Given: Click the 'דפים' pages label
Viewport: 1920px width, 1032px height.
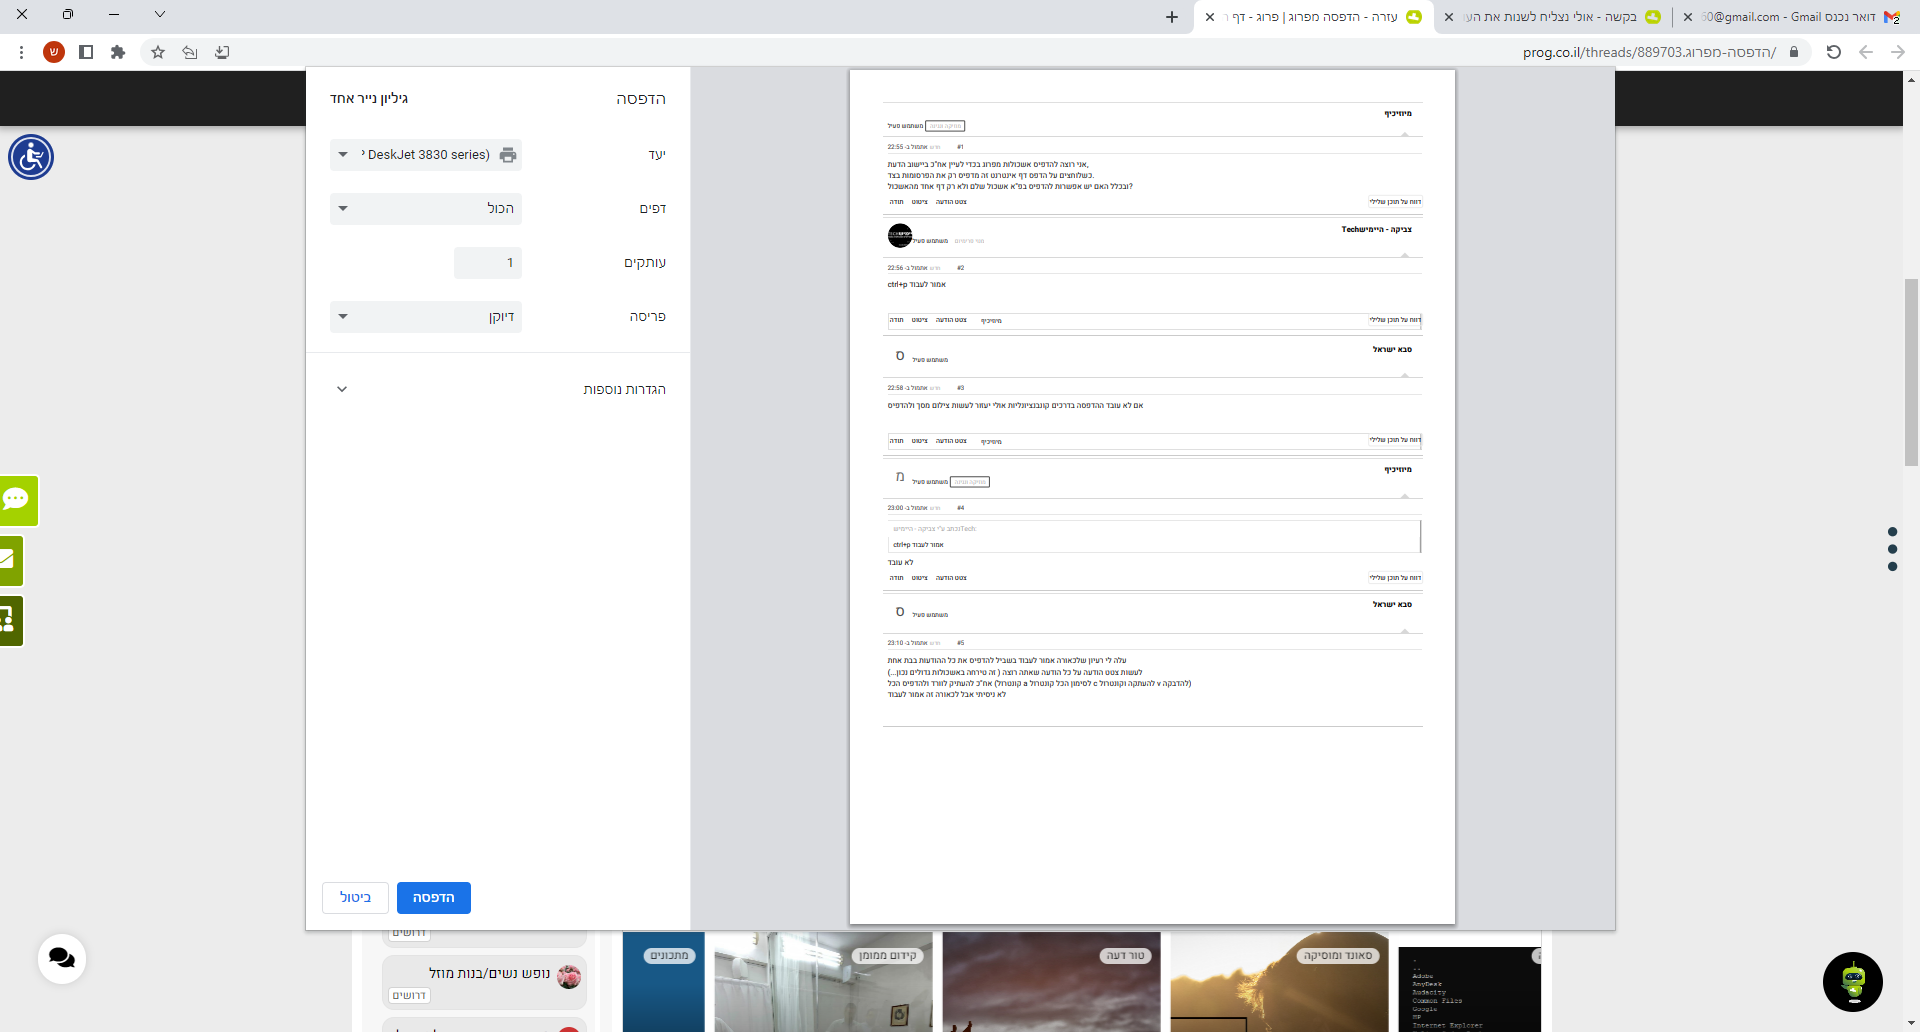Looking at the screenshot, I should (x=653, y=209).
